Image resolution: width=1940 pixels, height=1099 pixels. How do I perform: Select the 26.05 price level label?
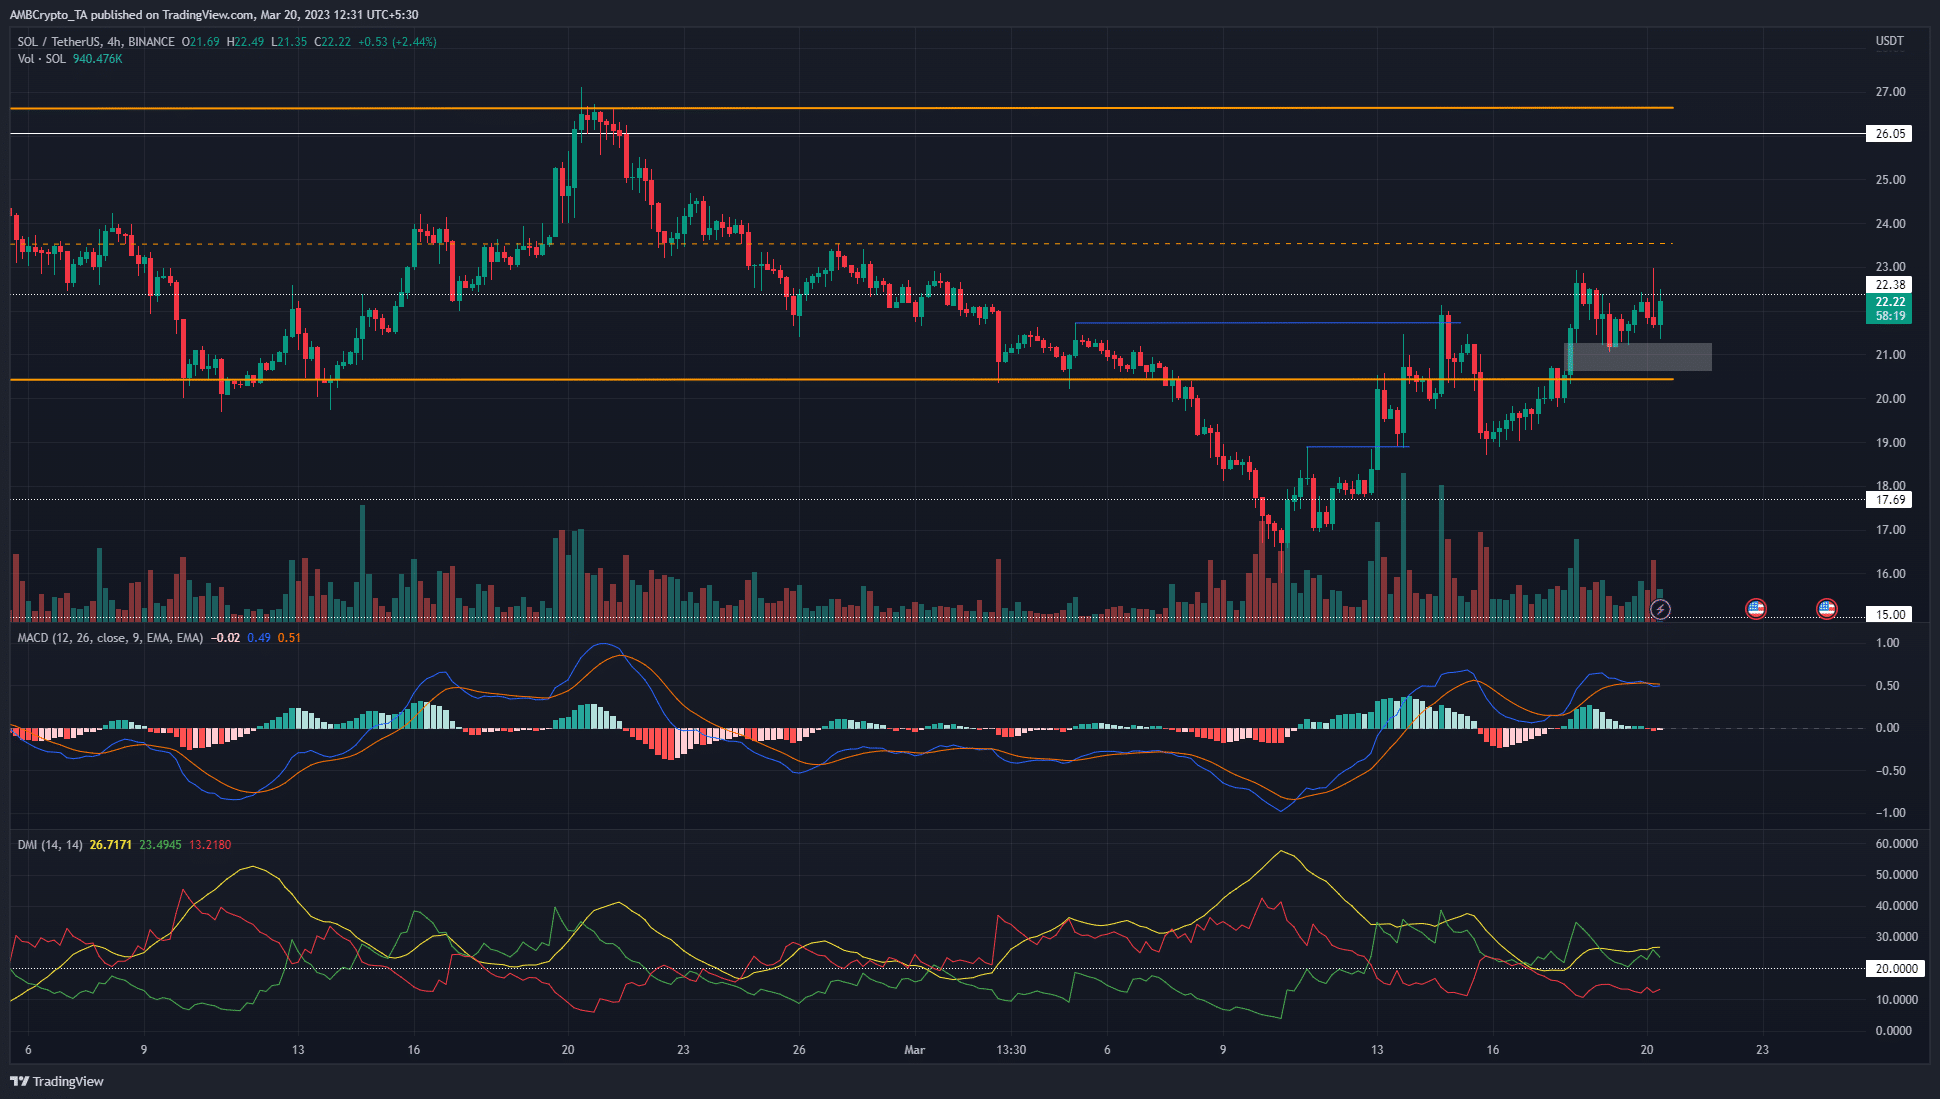click(1888, 133)
